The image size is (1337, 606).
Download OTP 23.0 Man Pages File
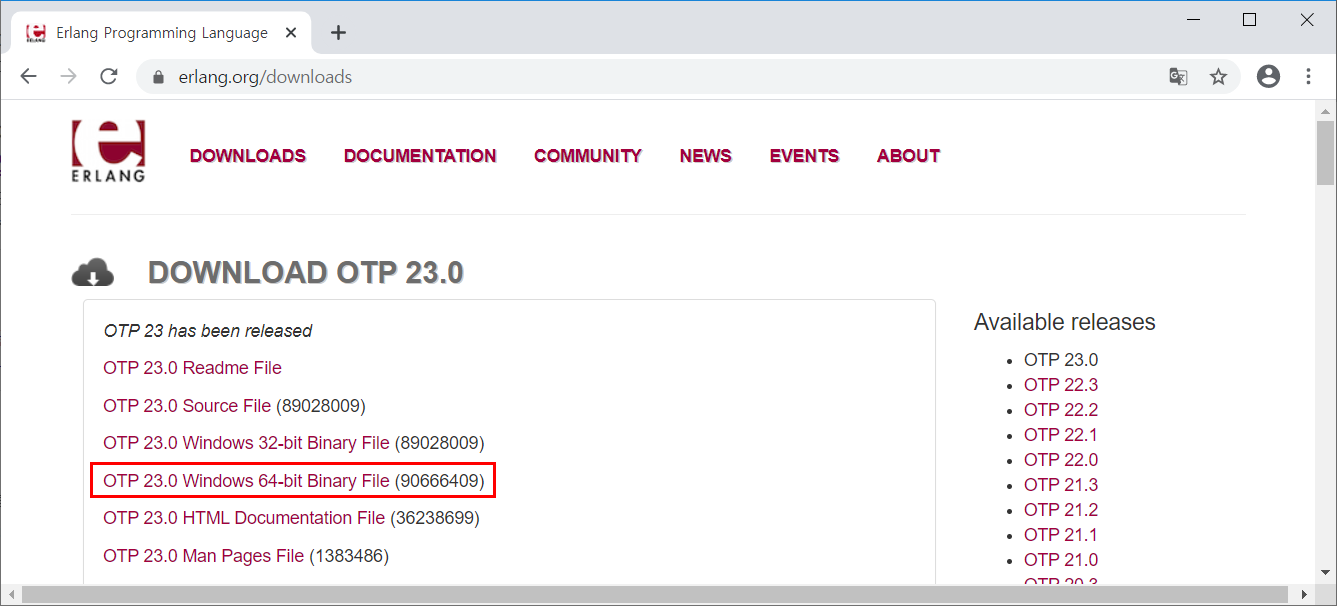coord(203,556)
